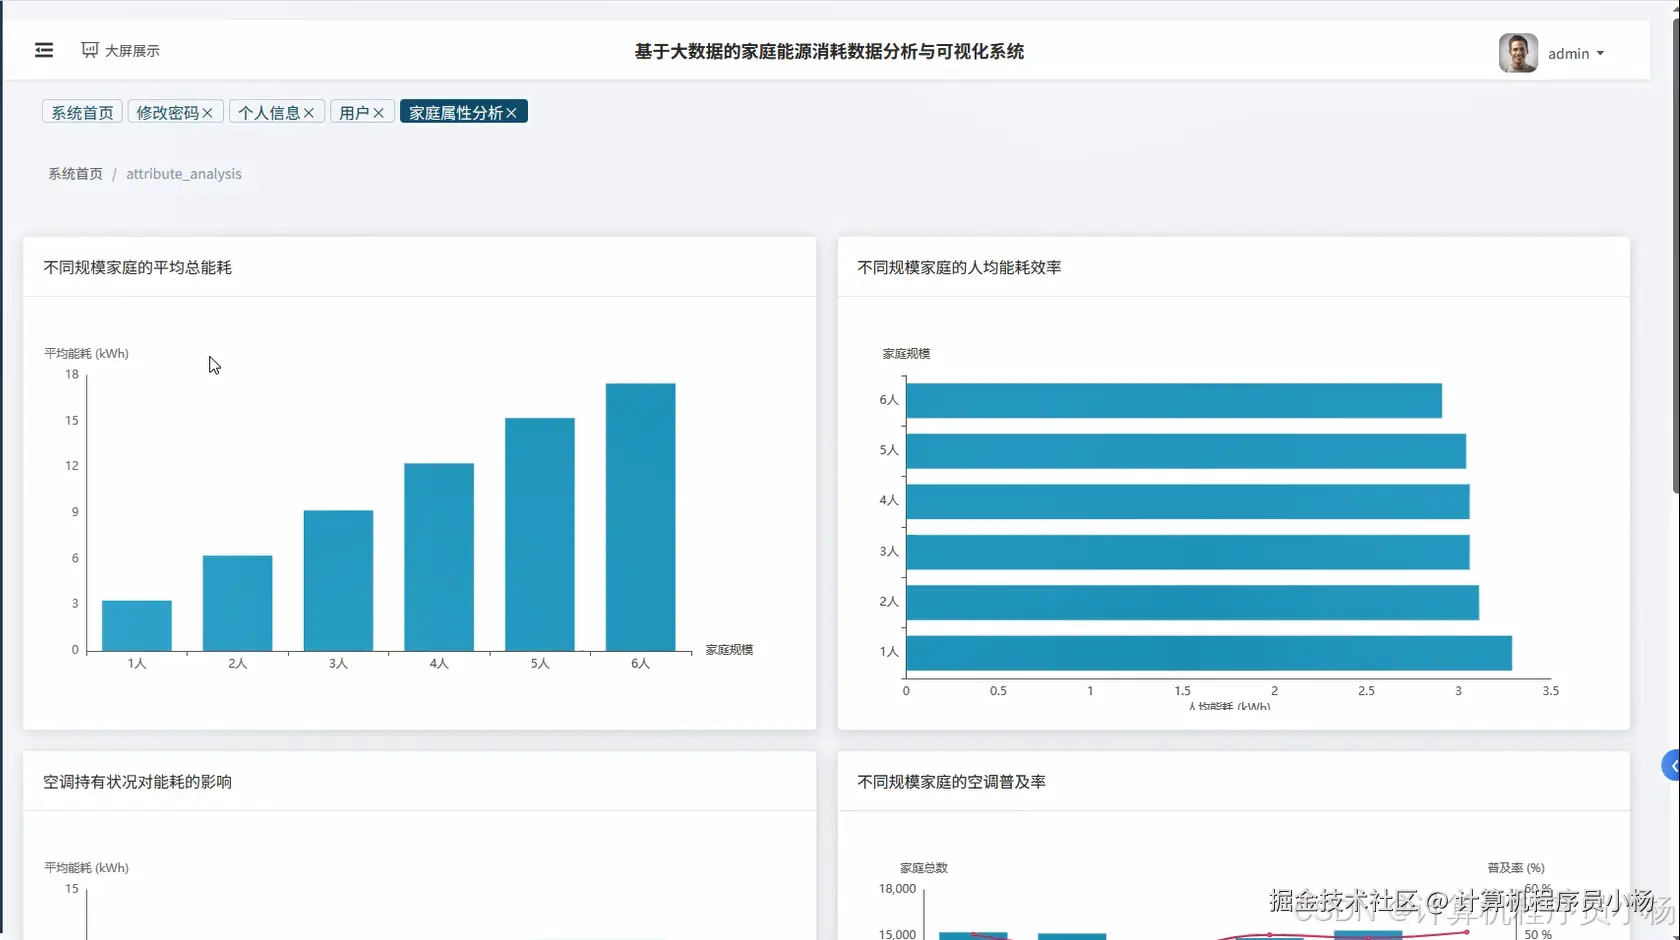The image size is (1680, 940).
Task: Click the 2人 bar in average consumption chart
Action: click(237, 603)
